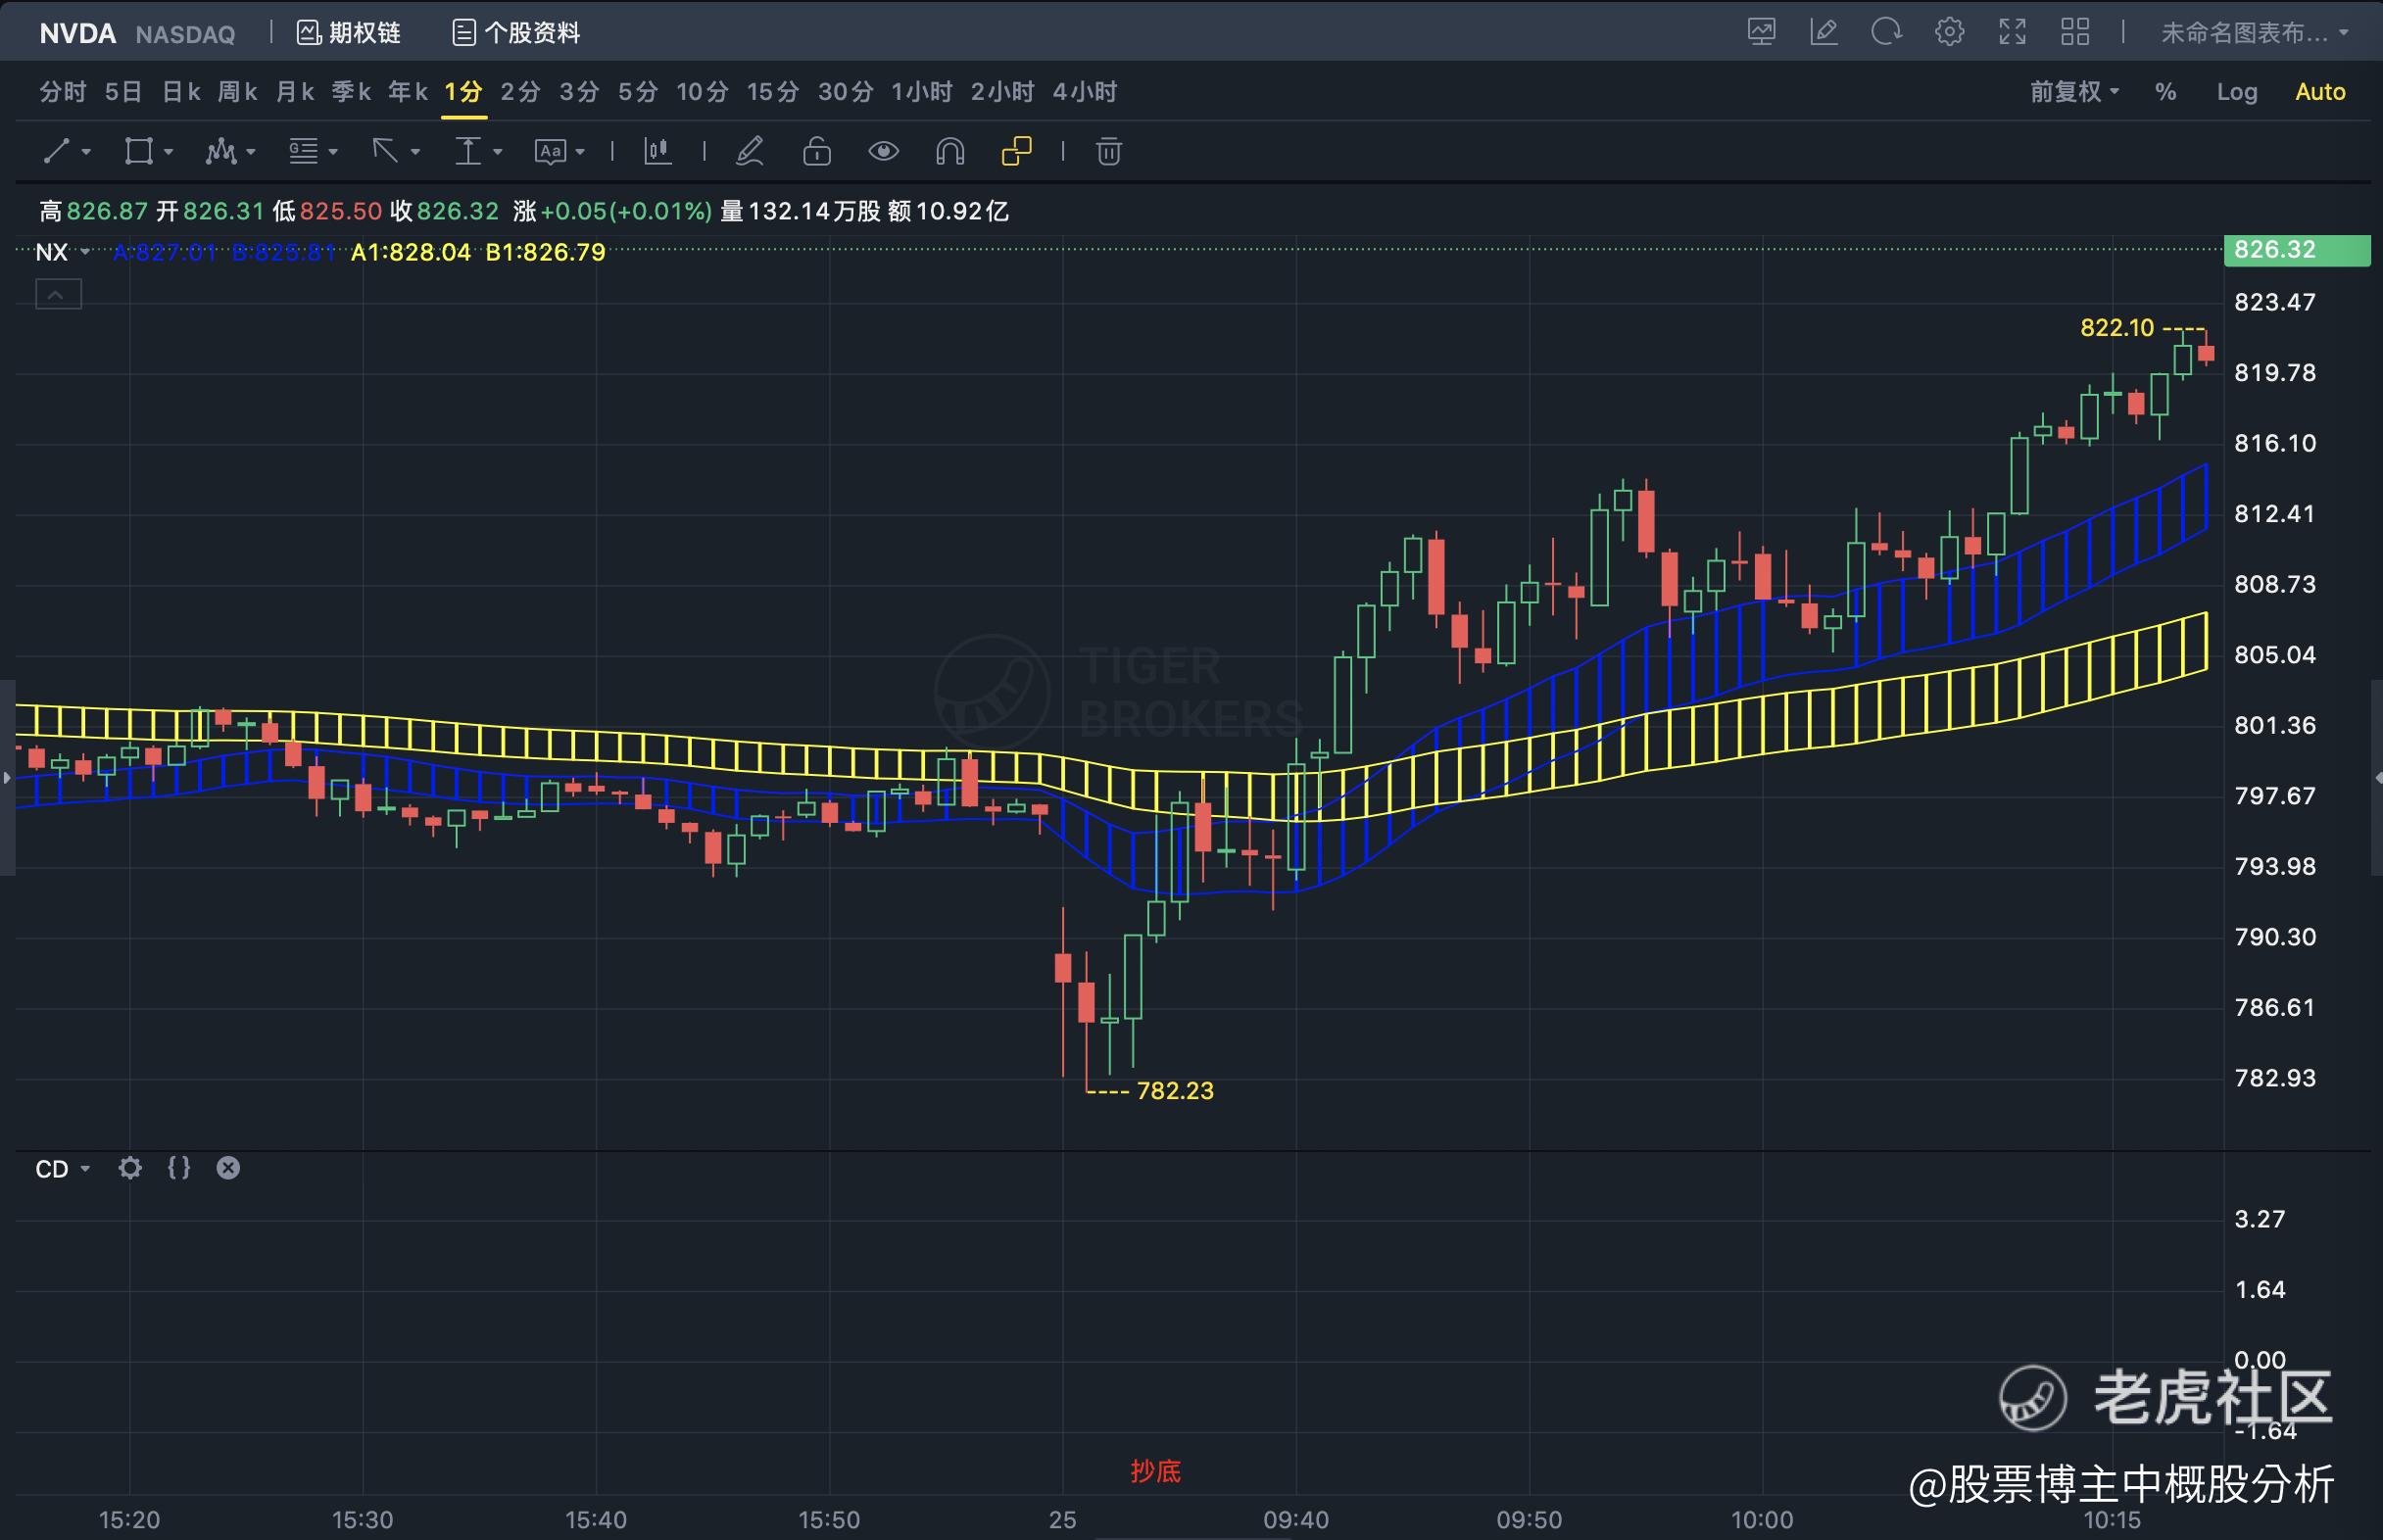2383x1540 pixels.
Task: Select the 日k daily chart tab
Action: [x=181, y=92]
